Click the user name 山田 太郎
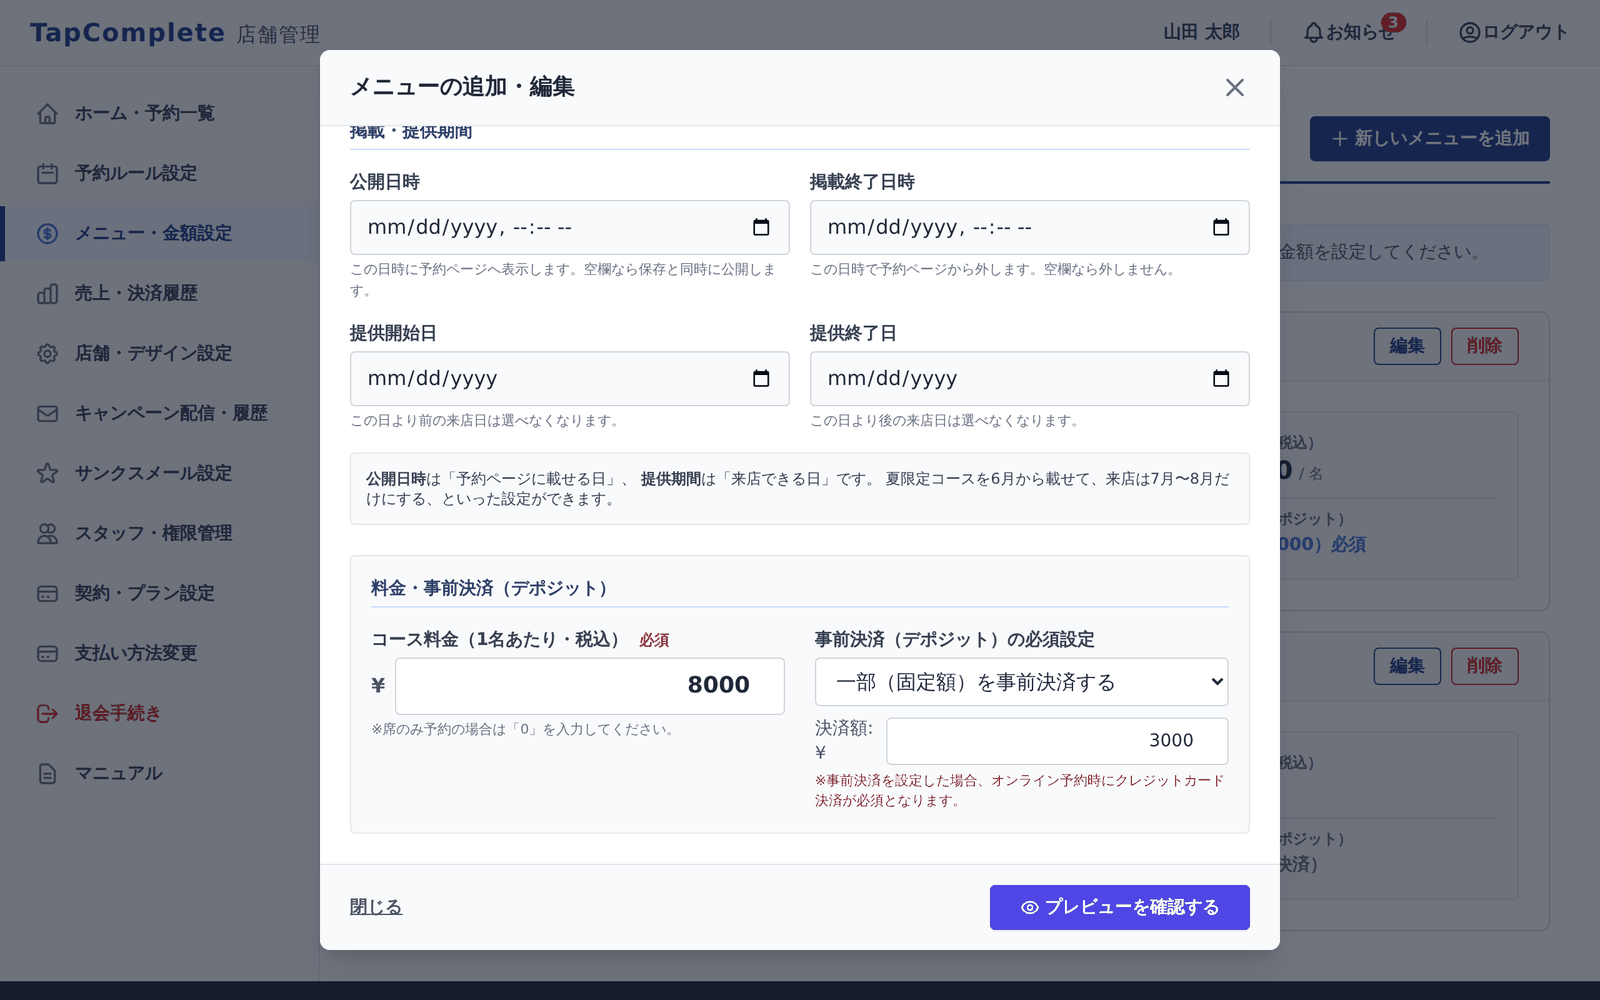 (x=1201, y=32)
